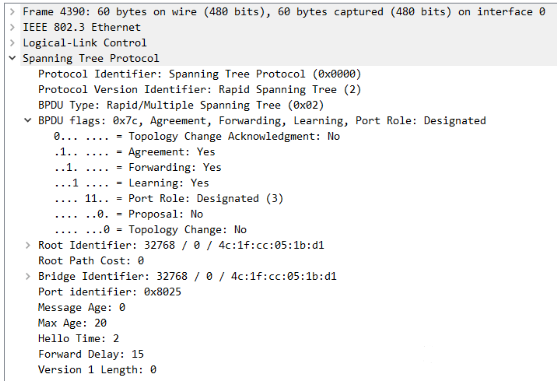Select the Topology Change Acknowledgment: No line

[x=197, y=136]
